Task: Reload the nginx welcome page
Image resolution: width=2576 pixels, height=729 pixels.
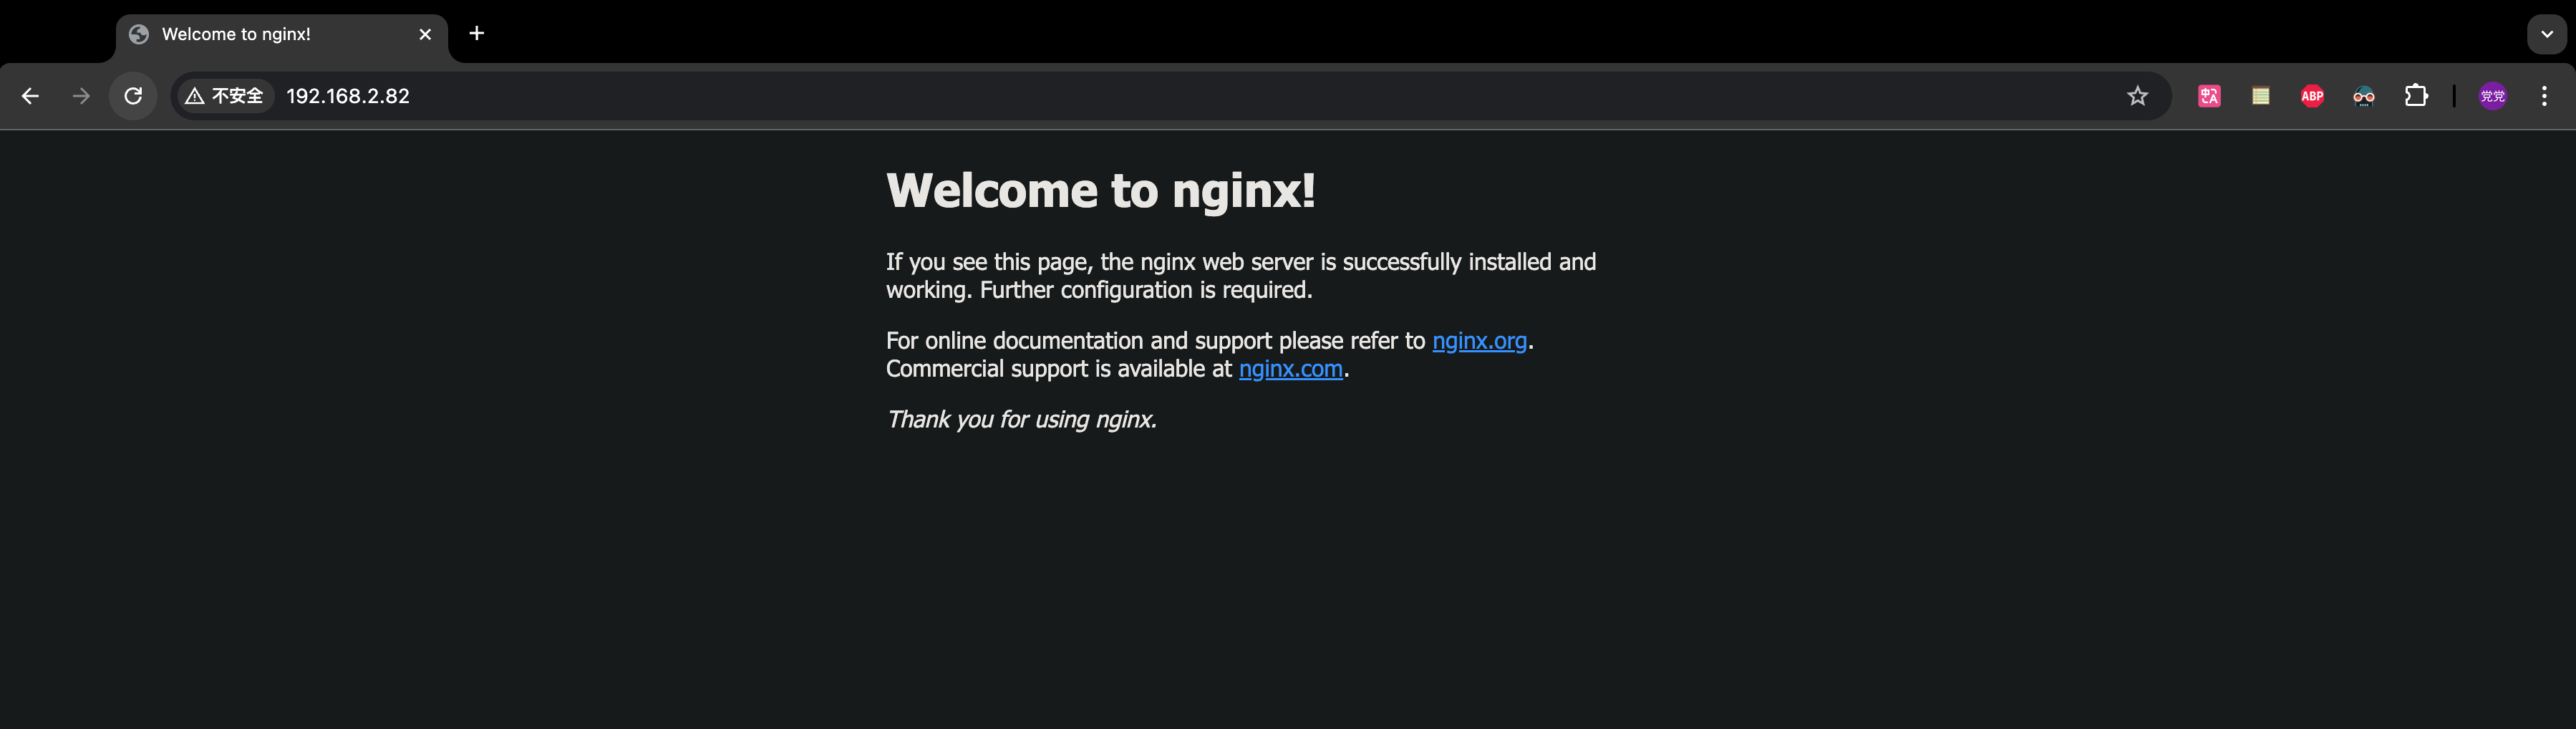Action: 133,96
